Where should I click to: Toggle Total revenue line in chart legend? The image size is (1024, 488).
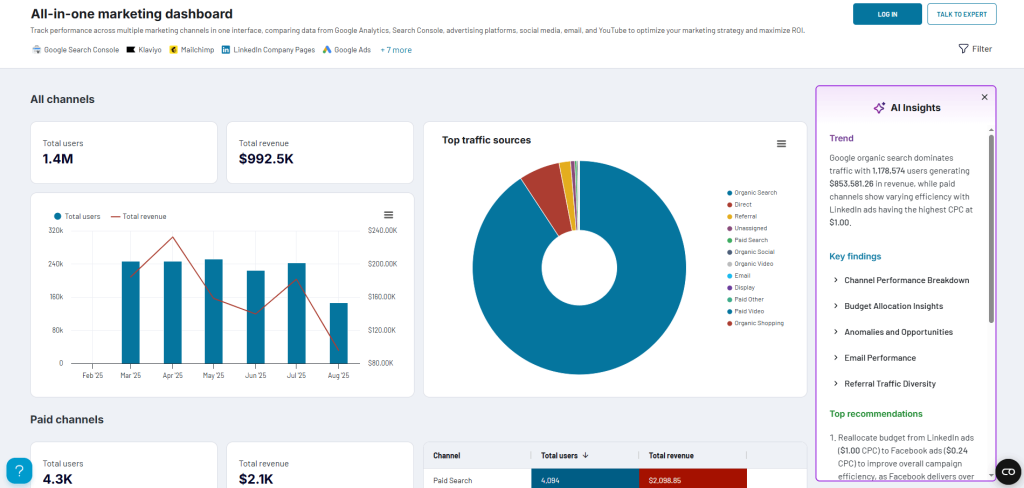(138, 216)
